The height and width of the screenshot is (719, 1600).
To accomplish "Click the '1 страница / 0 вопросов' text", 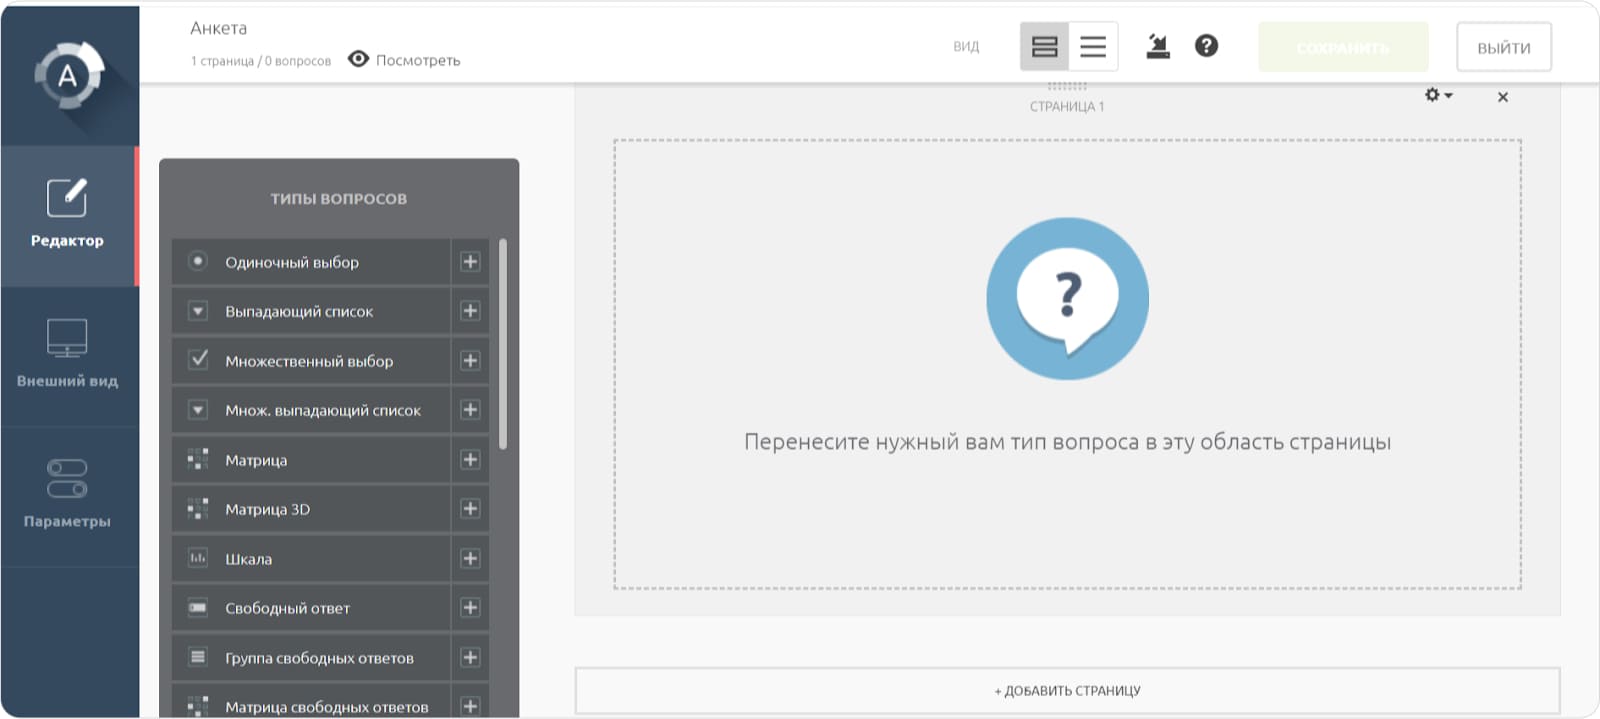I will (x=261, y=61).
